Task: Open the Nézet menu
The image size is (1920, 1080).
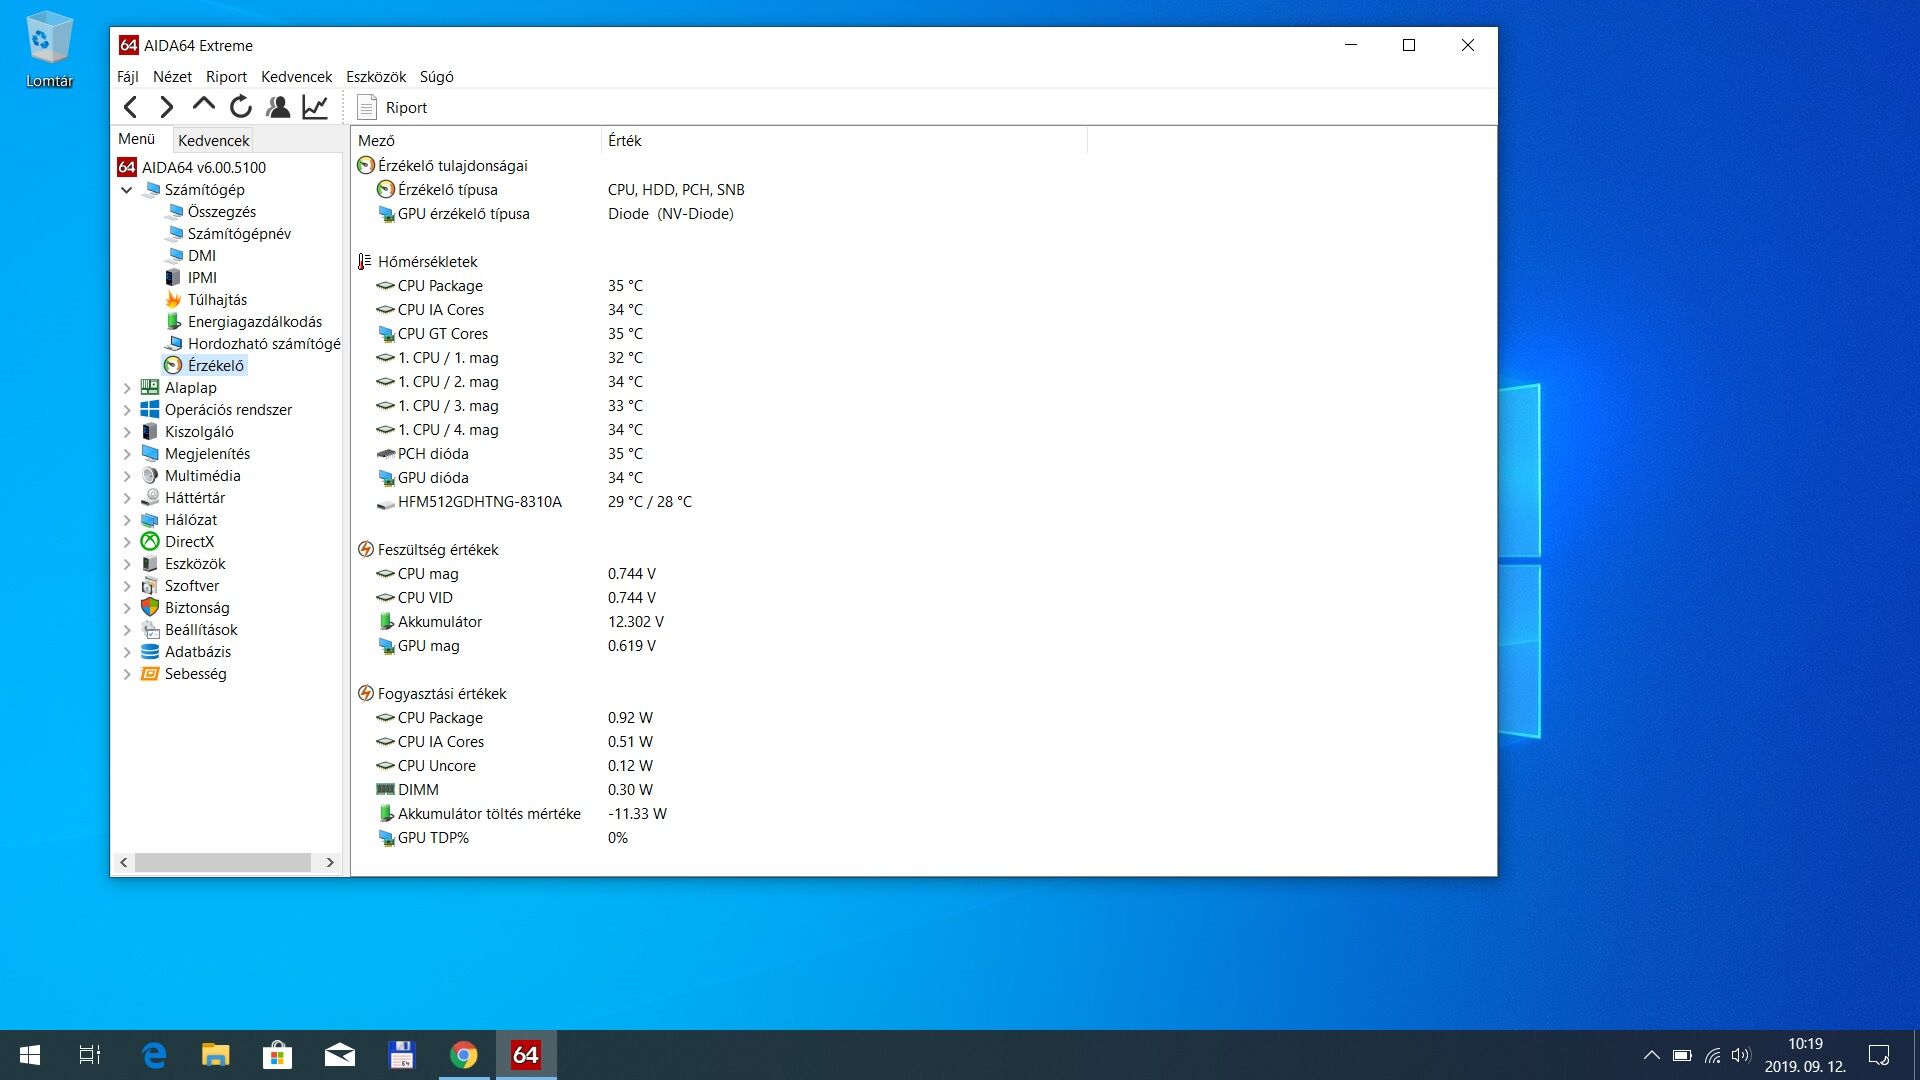Action: point(172,77)
